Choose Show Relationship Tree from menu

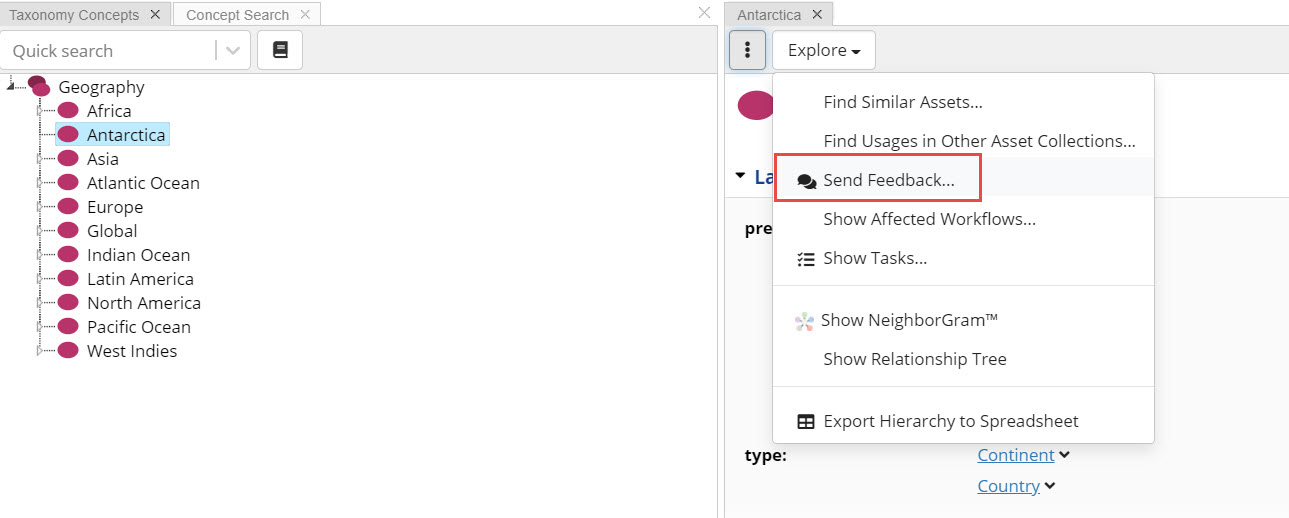pyautogui.click(x=914, y=359)
